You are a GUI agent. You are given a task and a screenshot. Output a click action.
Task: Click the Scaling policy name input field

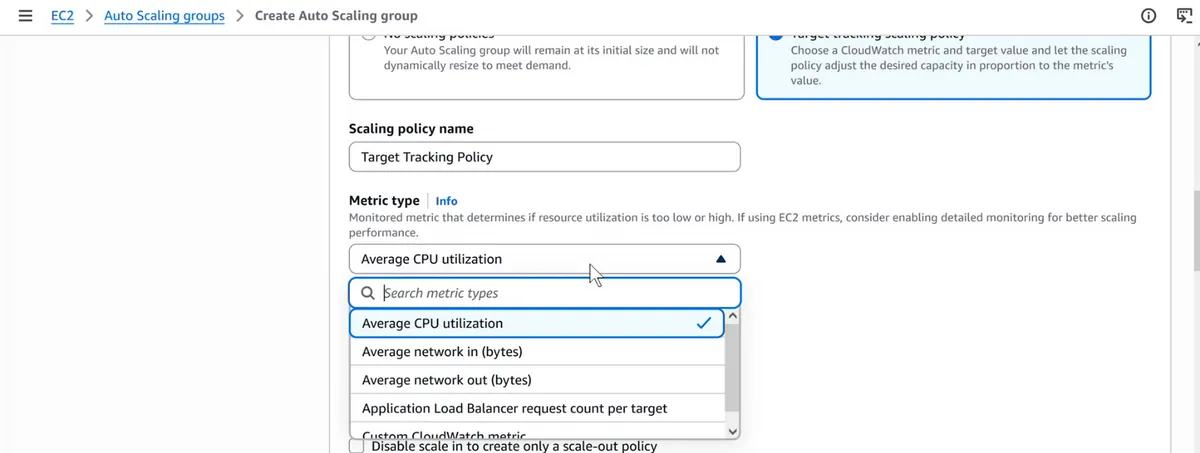tap(545, 157)
